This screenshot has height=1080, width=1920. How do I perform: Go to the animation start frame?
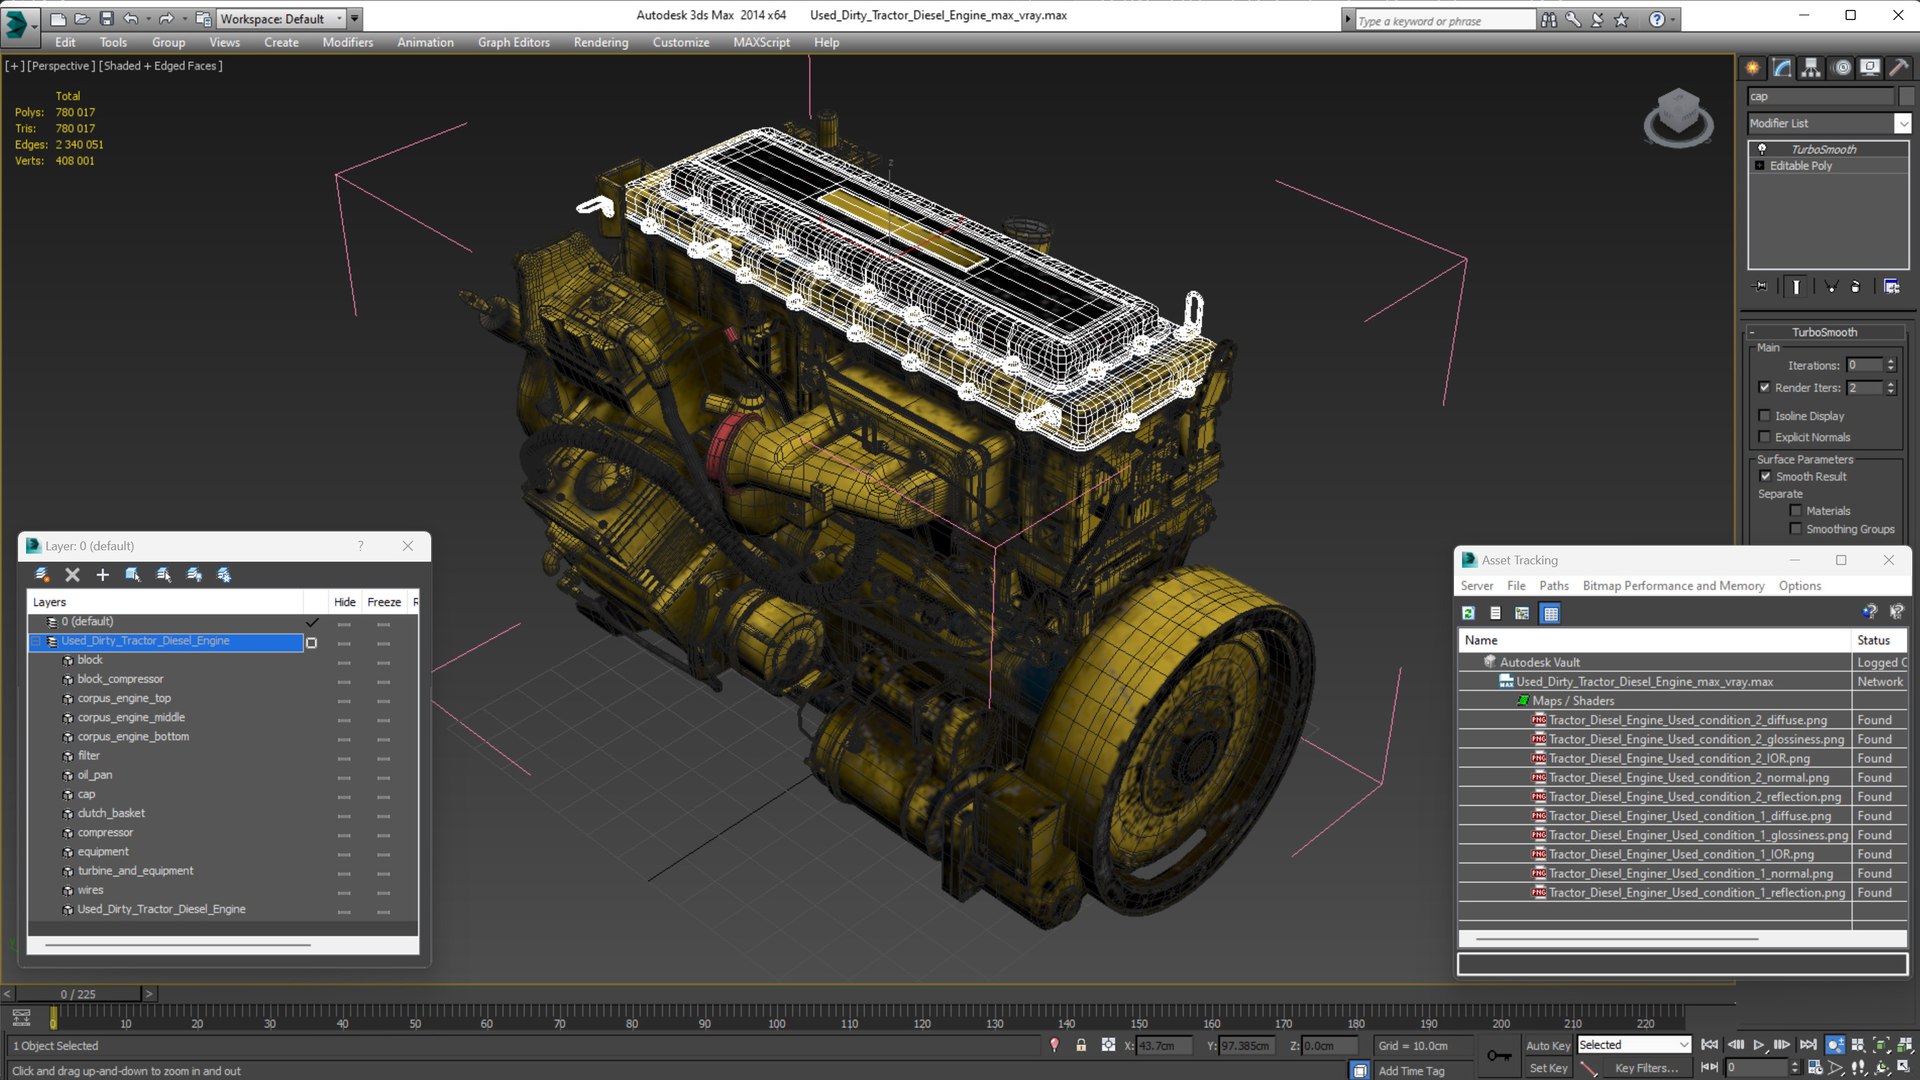(1710, 1045)
